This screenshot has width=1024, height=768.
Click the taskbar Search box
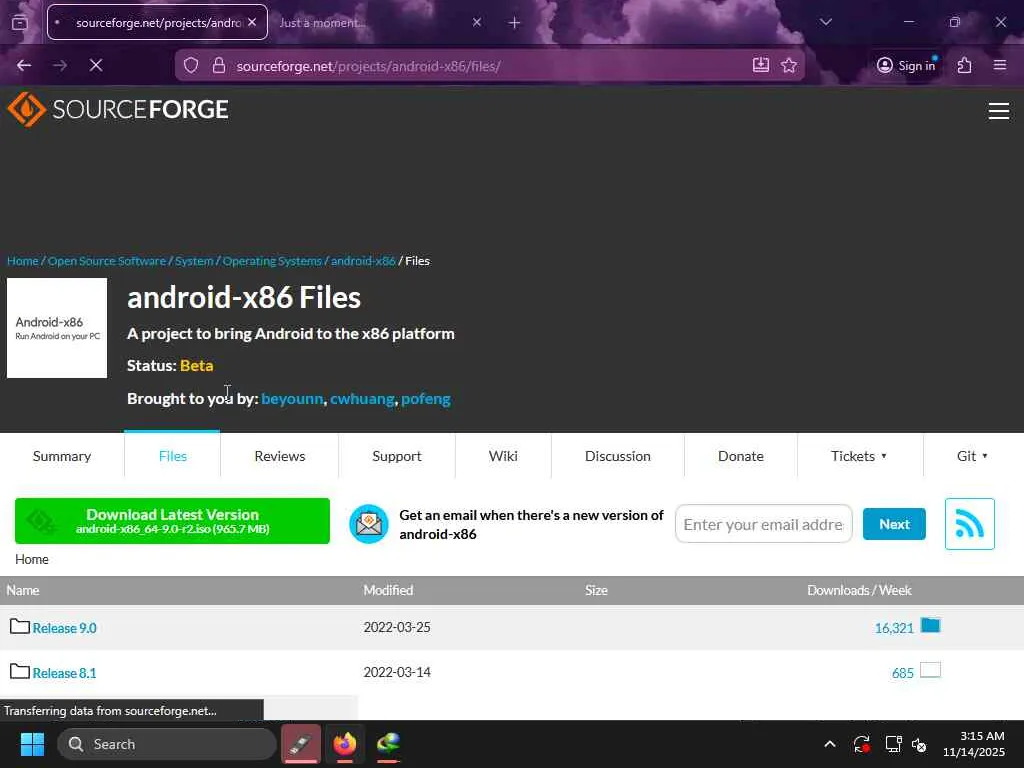167,744
